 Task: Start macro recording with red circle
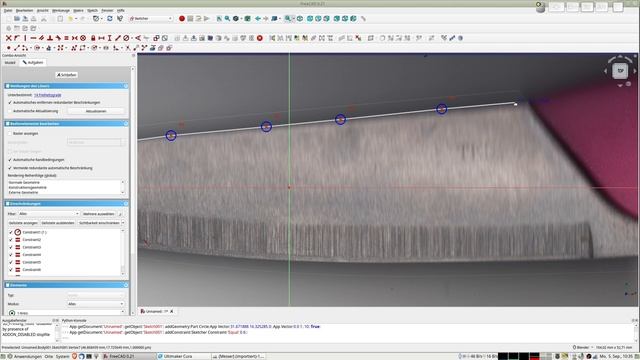pyautogui.click(x=182, y=18)
